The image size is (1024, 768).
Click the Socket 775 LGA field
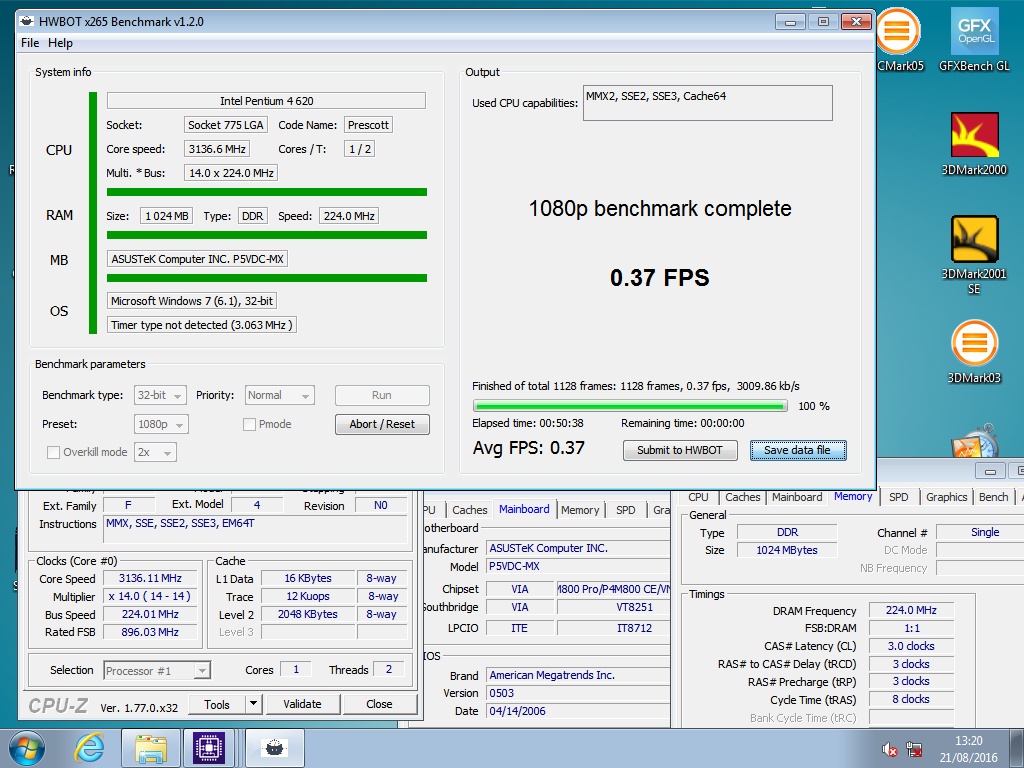(x=226, y=125)
